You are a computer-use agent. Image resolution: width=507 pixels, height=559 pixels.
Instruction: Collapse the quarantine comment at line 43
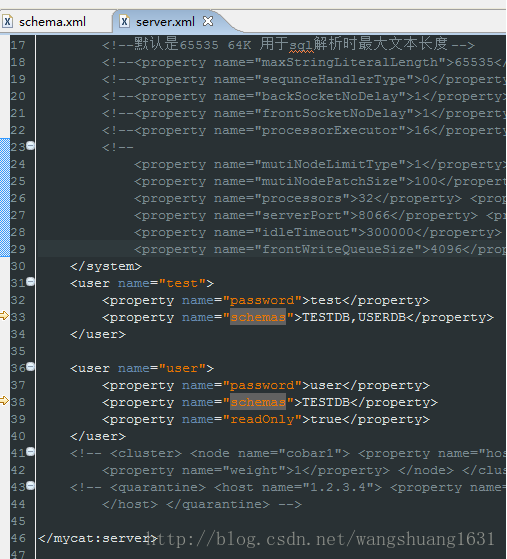pyautogui.click(x=31, y=486)
